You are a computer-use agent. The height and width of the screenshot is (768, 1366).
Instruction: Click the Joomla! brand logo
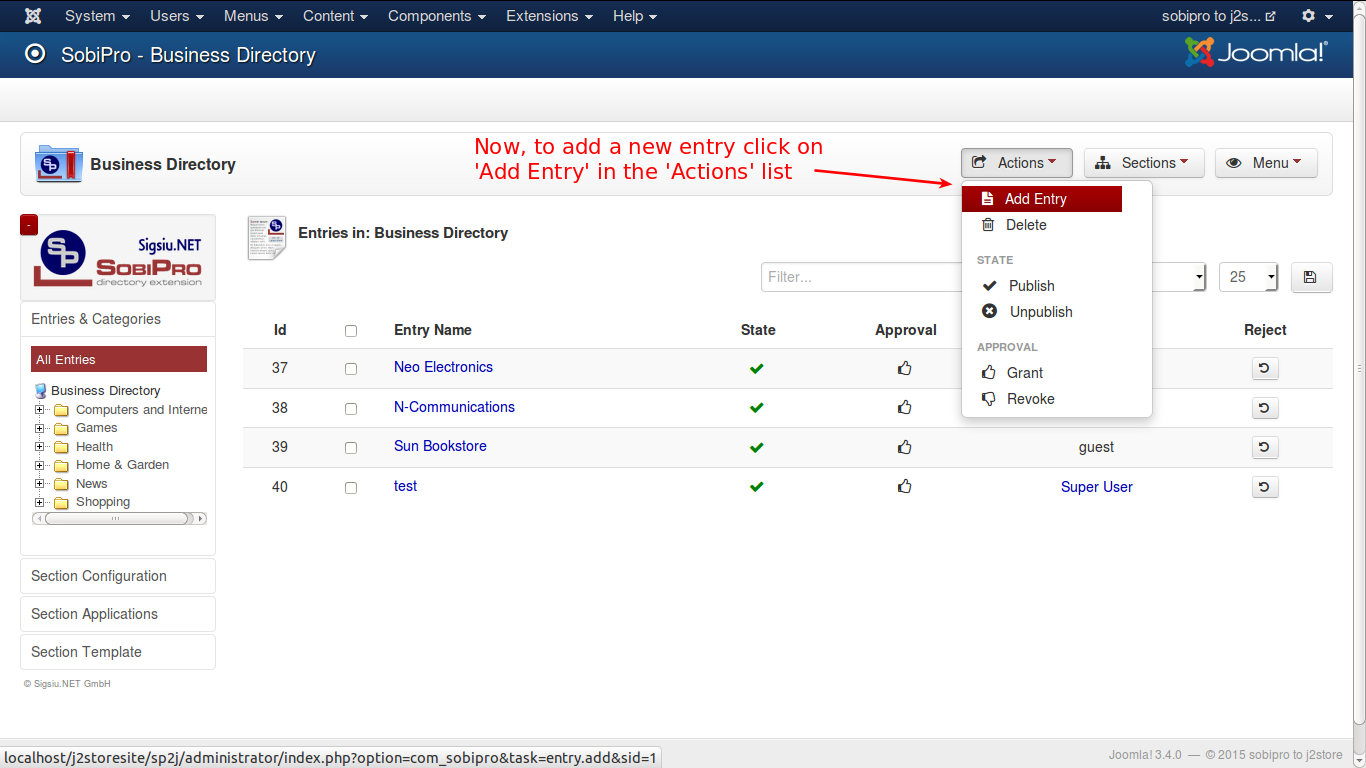click(1256, 53)
